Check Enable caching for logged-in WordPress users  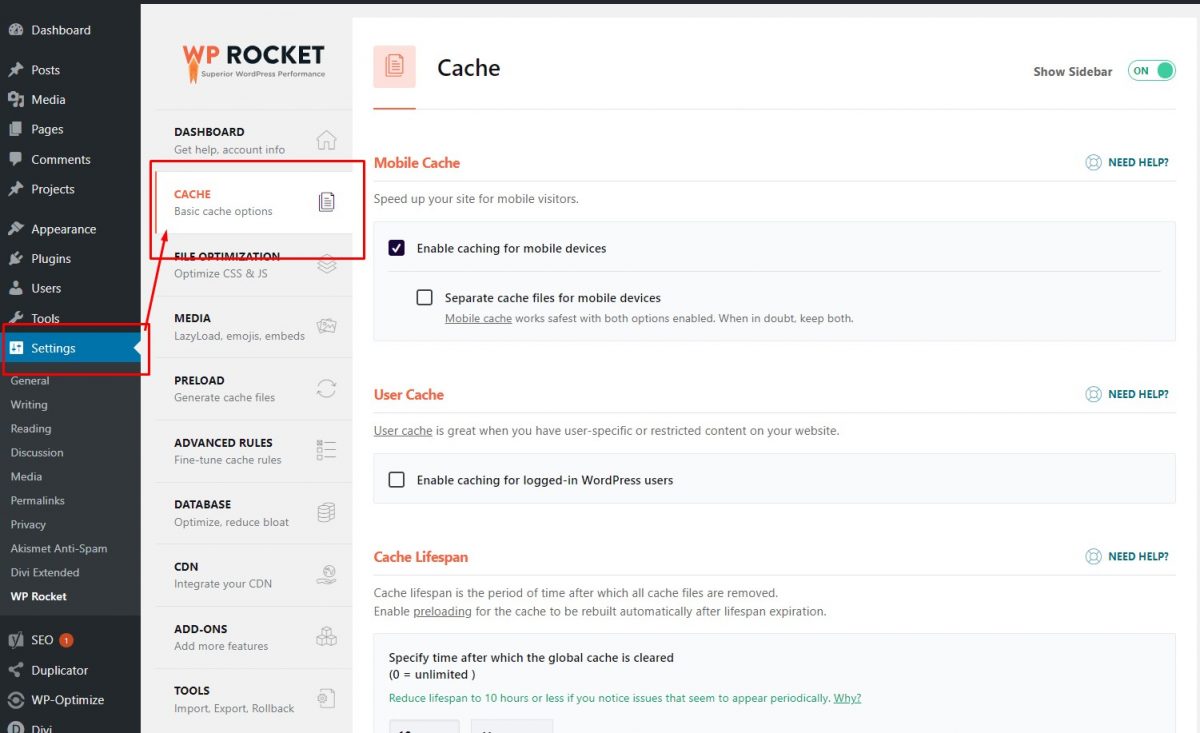point(397,480)
